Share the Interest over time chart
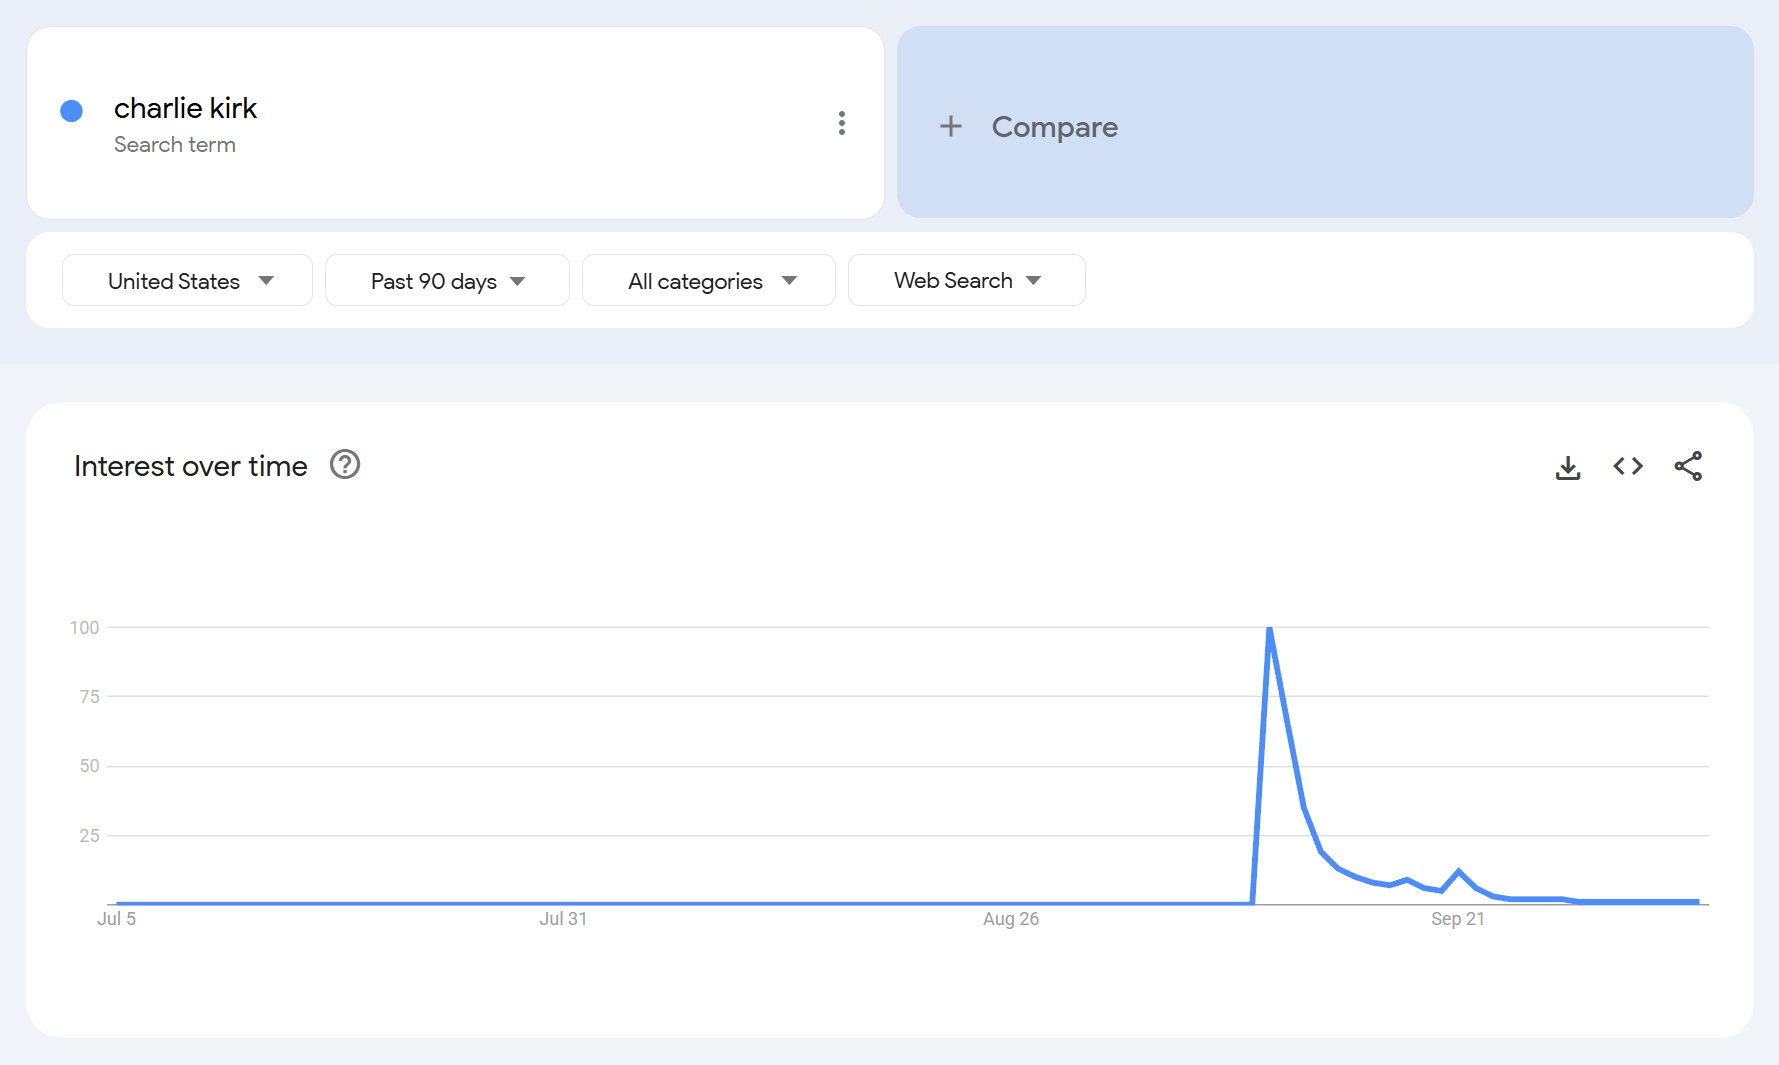 [1688, 466]
